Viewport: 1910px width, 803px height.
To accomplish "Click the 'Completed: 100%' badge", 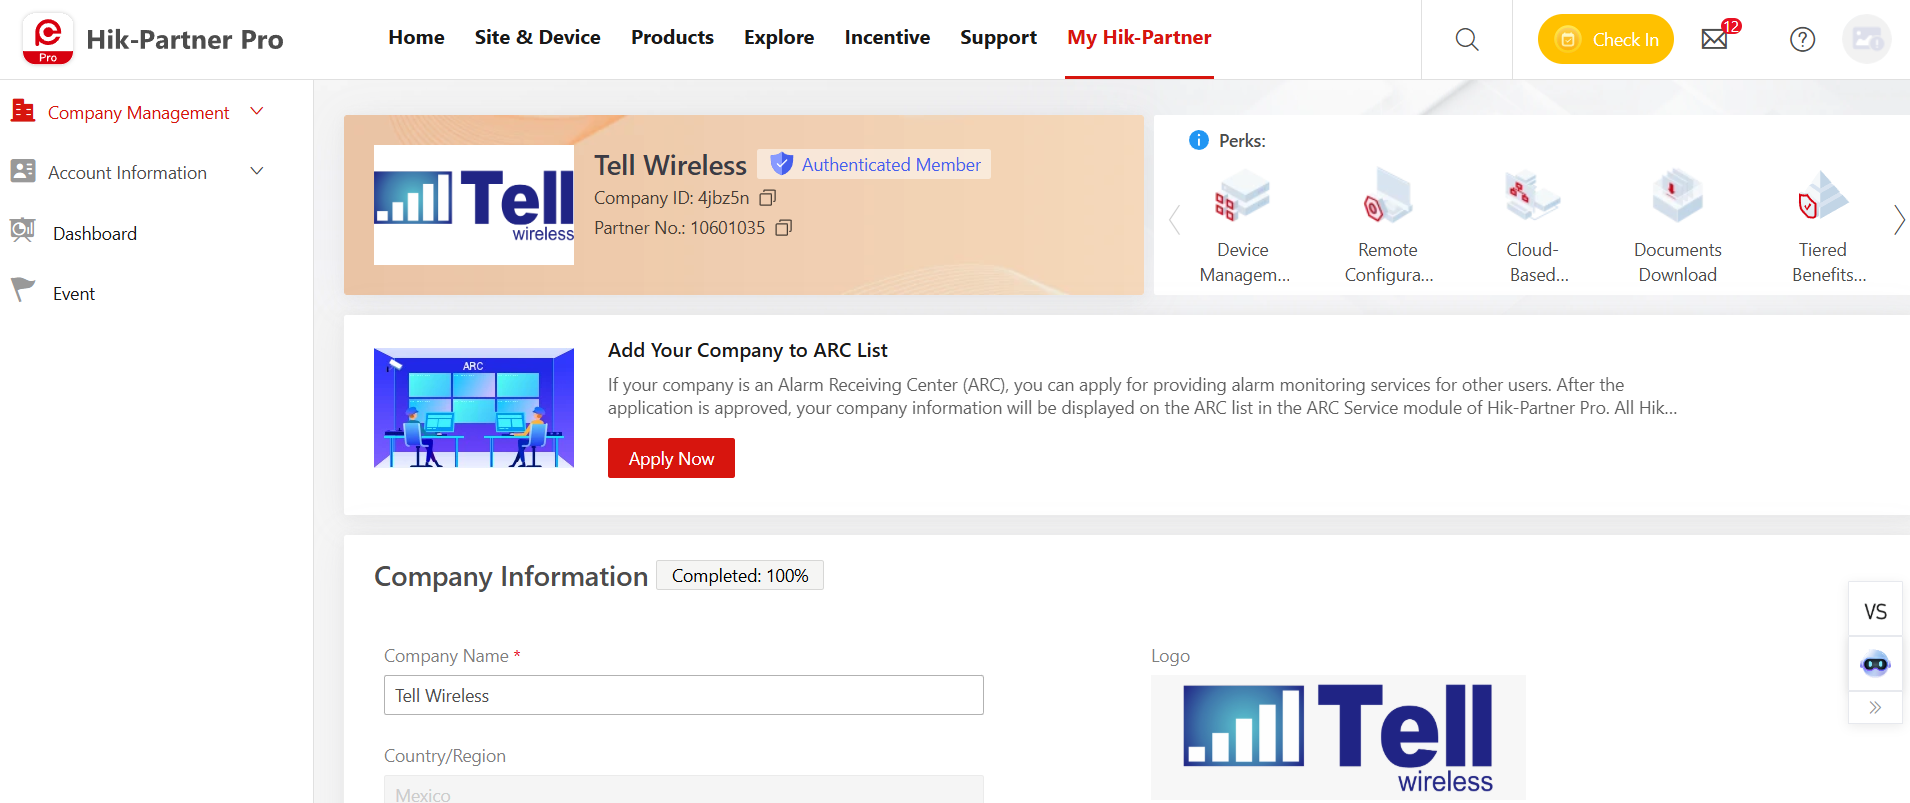I will coord(740,575).
